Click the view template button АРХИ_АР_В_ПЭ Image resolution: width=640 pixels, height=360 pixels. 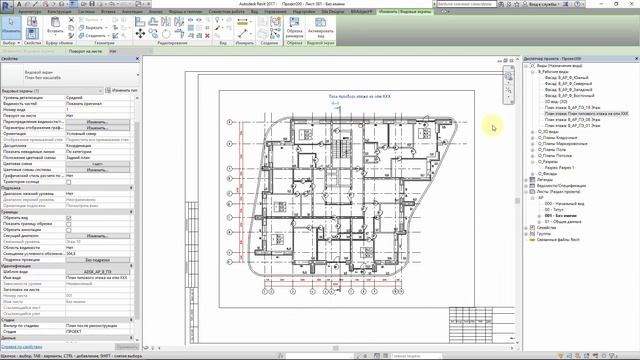point(98,272)
